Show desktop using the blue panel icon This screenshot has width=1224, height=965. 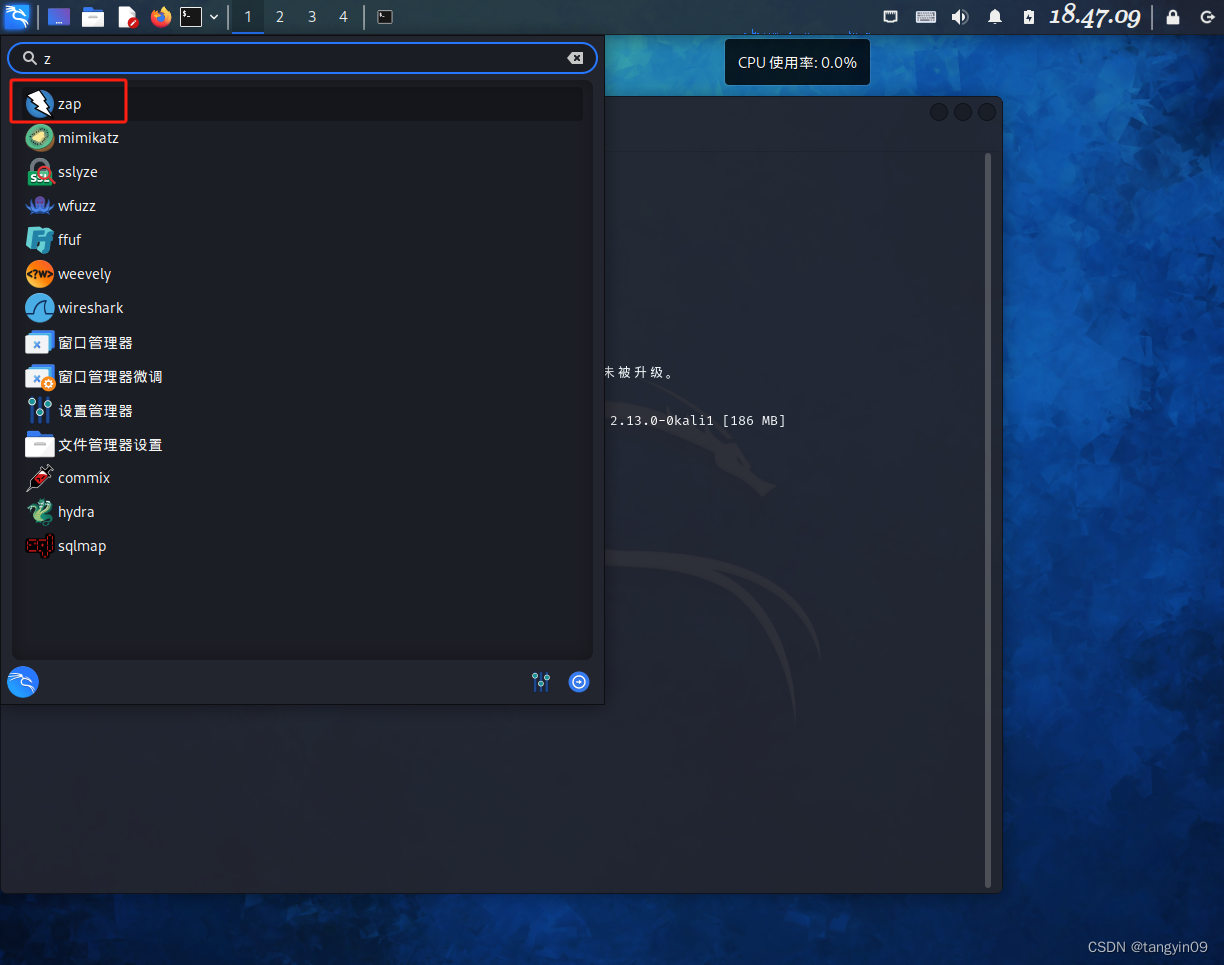point(59,17)
